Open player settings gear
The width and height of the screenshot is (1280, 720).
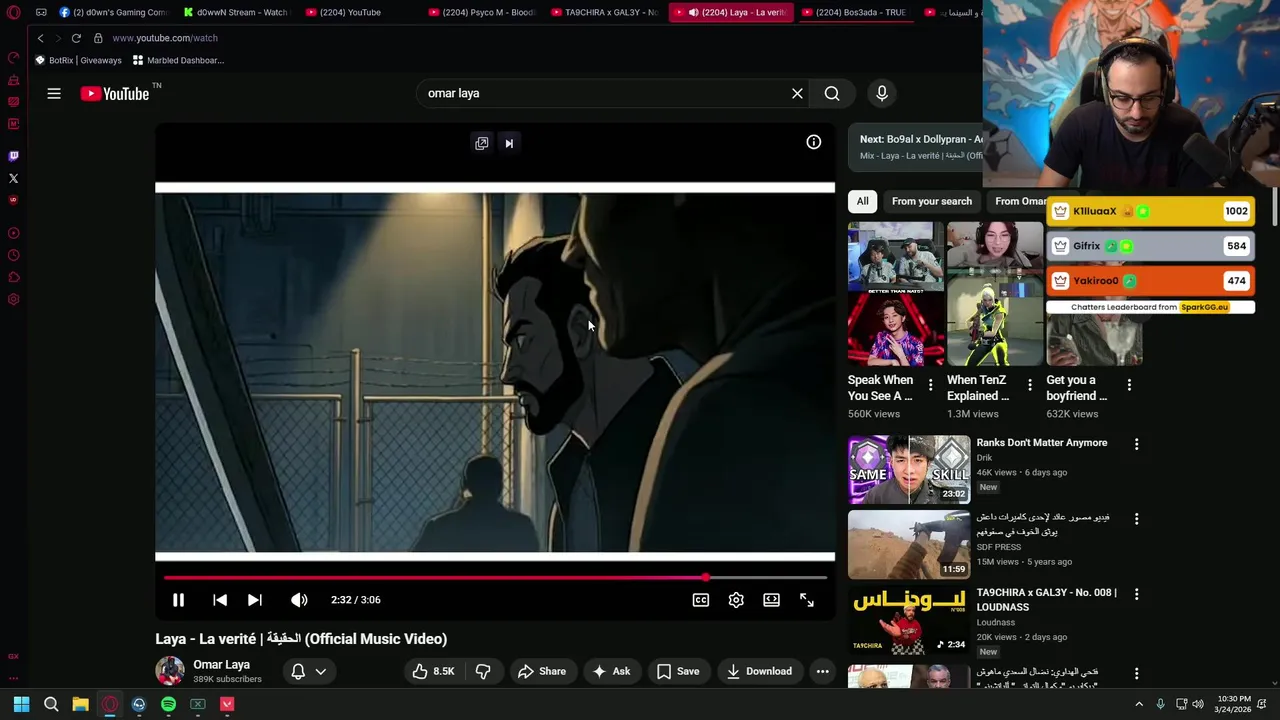point(736,600)
